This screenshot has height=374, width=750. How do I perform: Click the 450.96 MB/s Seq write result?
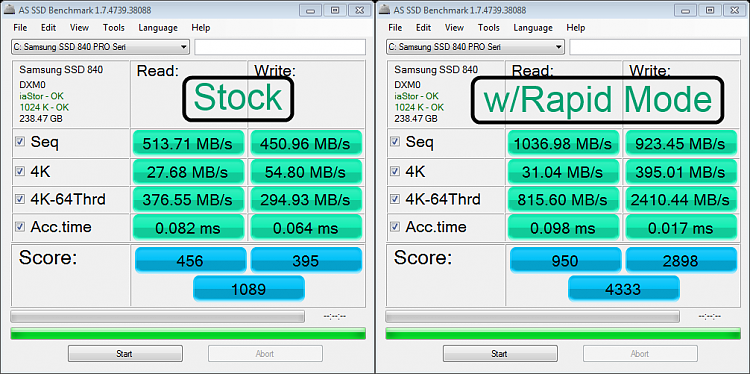click(x=306, y=143)
